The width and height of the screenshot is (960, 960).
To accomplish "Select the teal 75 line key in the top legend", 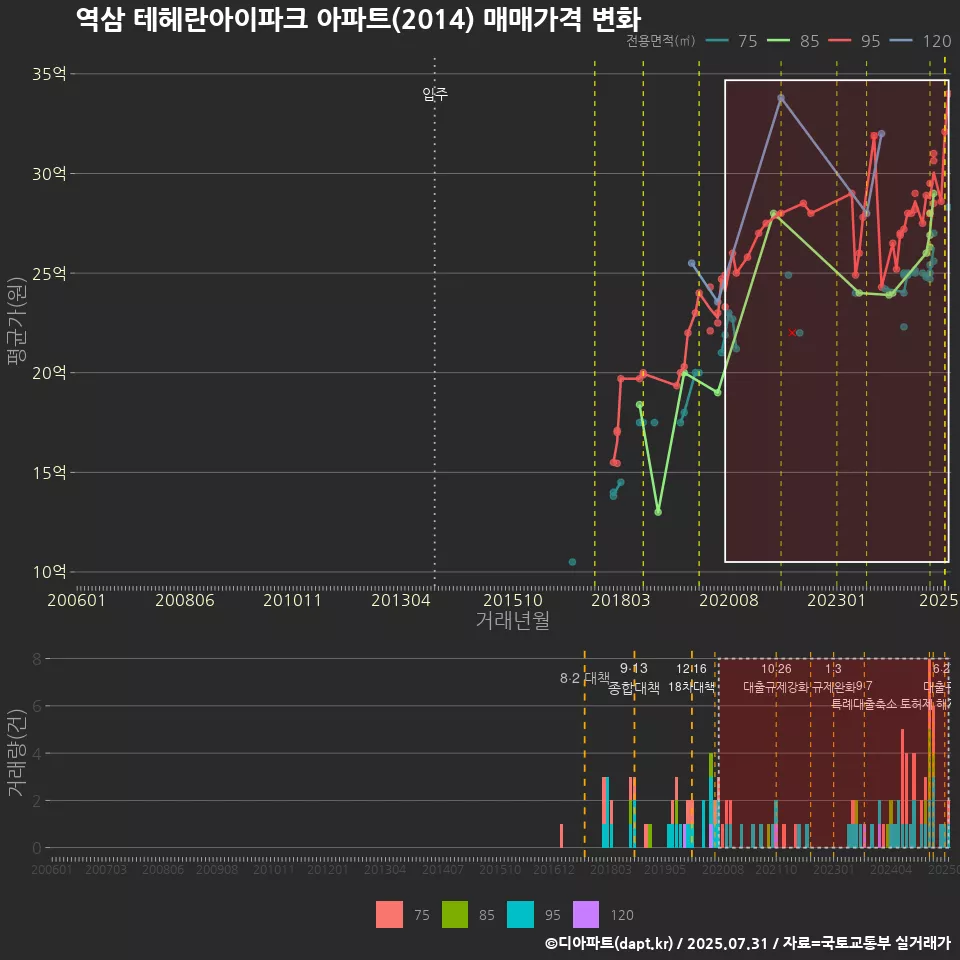I will coord(717,41).
